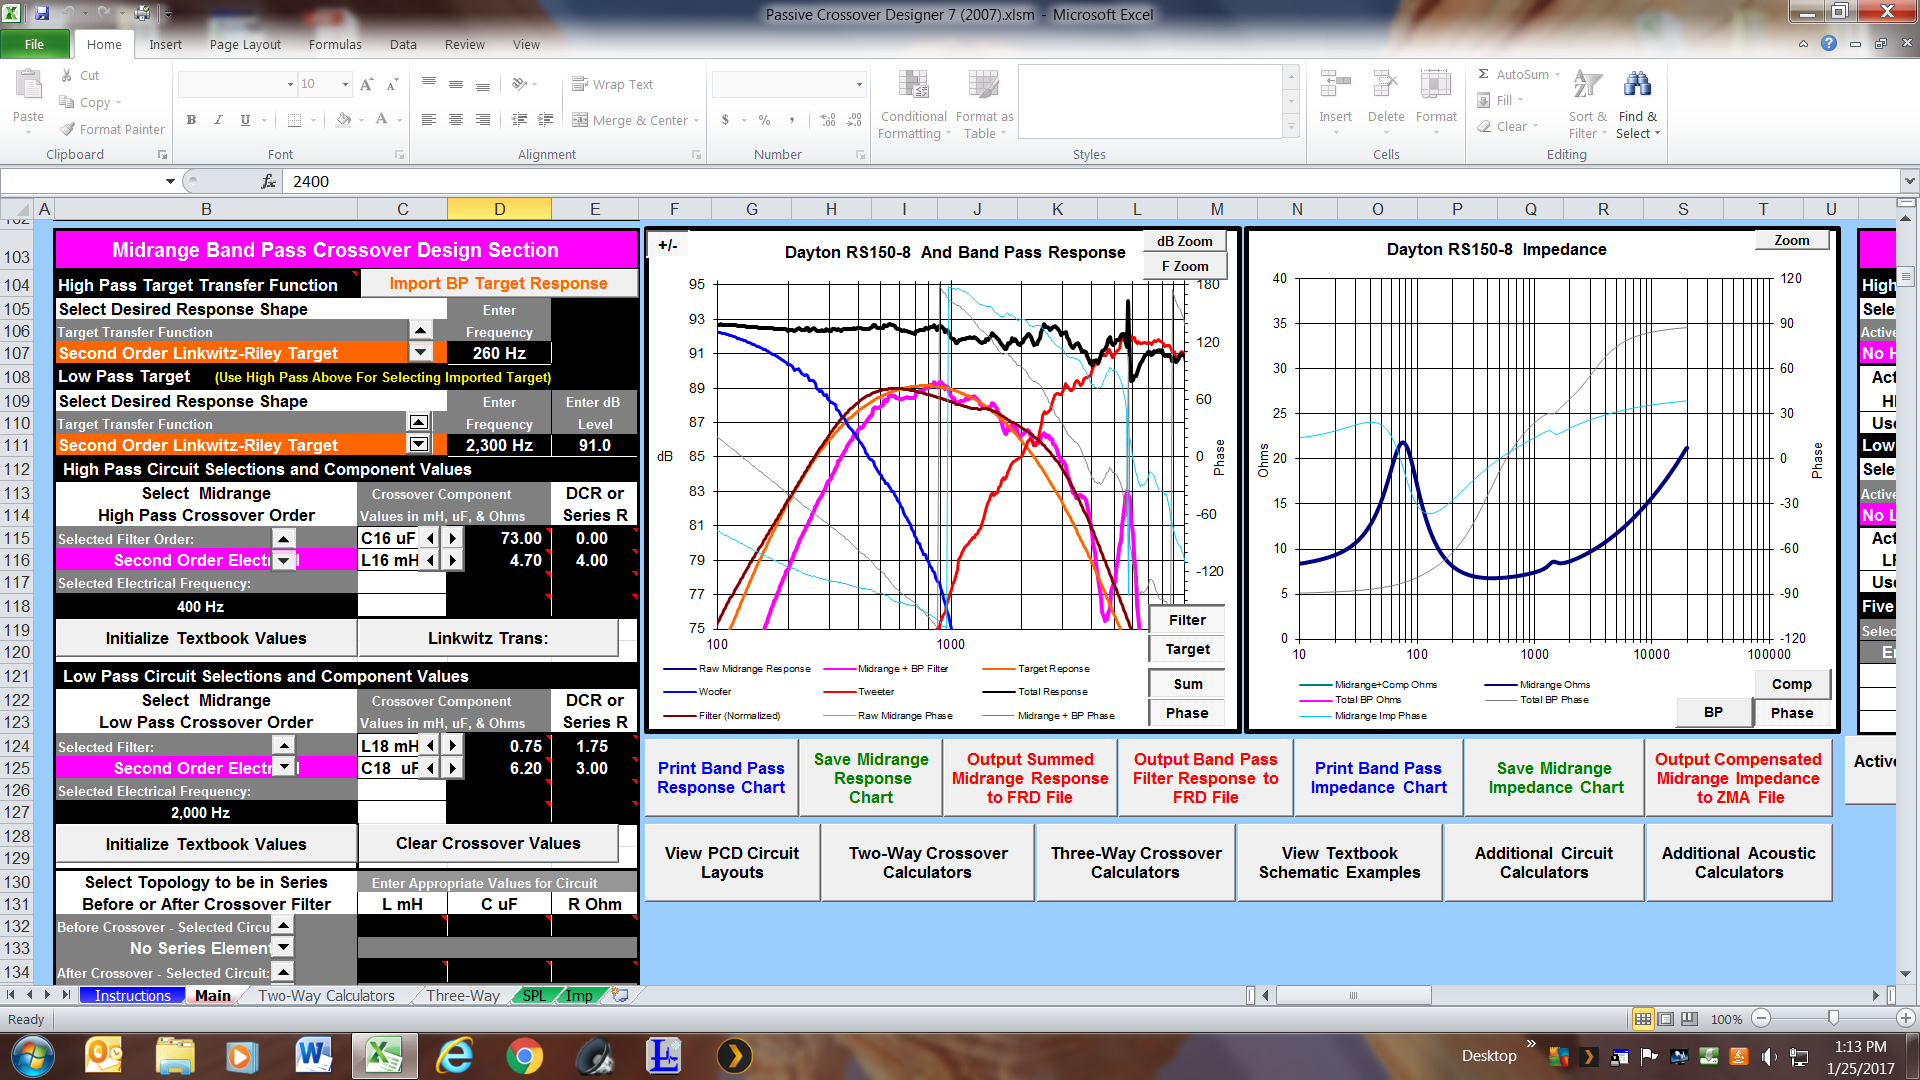The height and width of the screenshot is (1080, 1920).
Task: Click Print Band Pass Response Chart
Action: 721,778
